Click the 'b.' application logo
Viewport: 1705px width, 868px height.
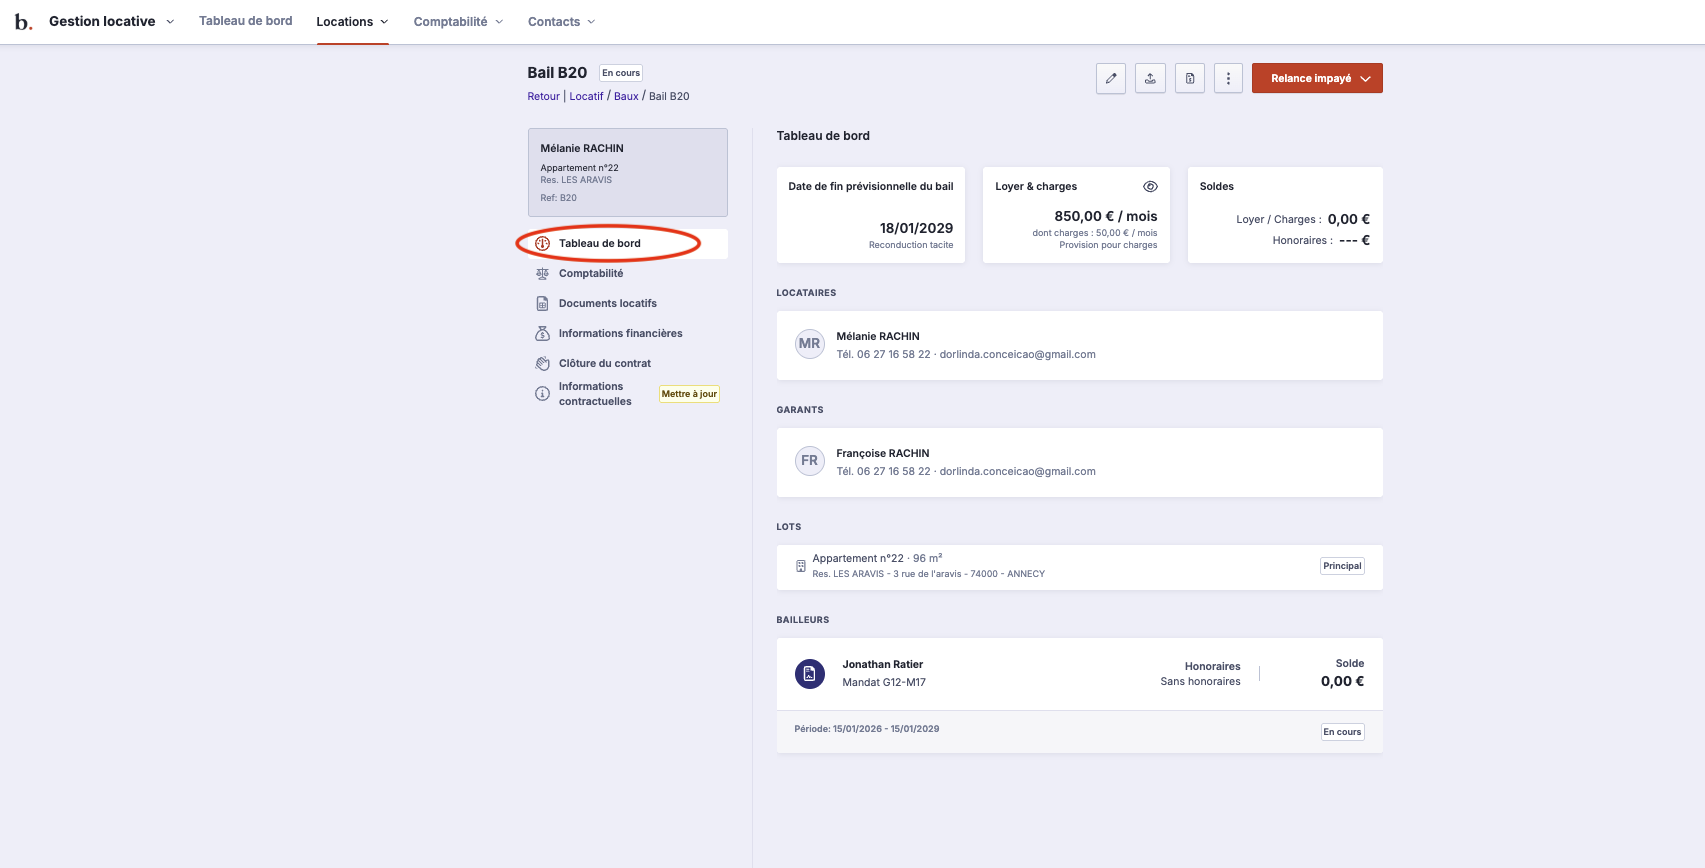pos(23,22)
